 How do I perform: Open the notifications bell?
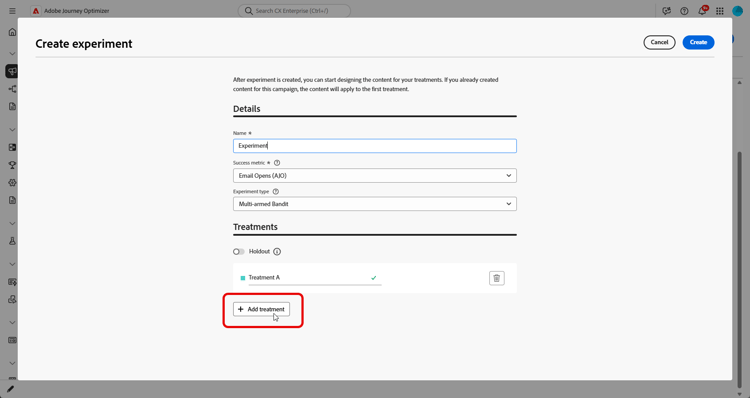[x=702, y=11]
